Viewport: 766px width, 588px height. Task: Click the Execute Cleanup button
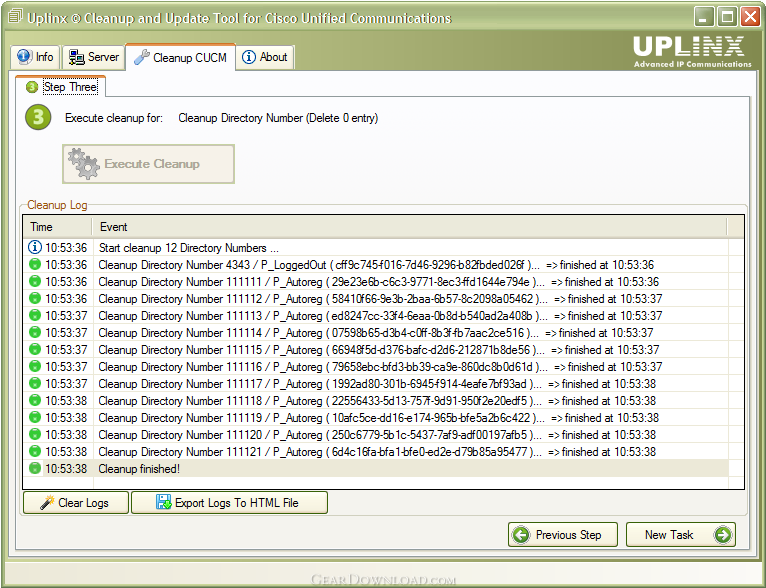tap(148, 164)
